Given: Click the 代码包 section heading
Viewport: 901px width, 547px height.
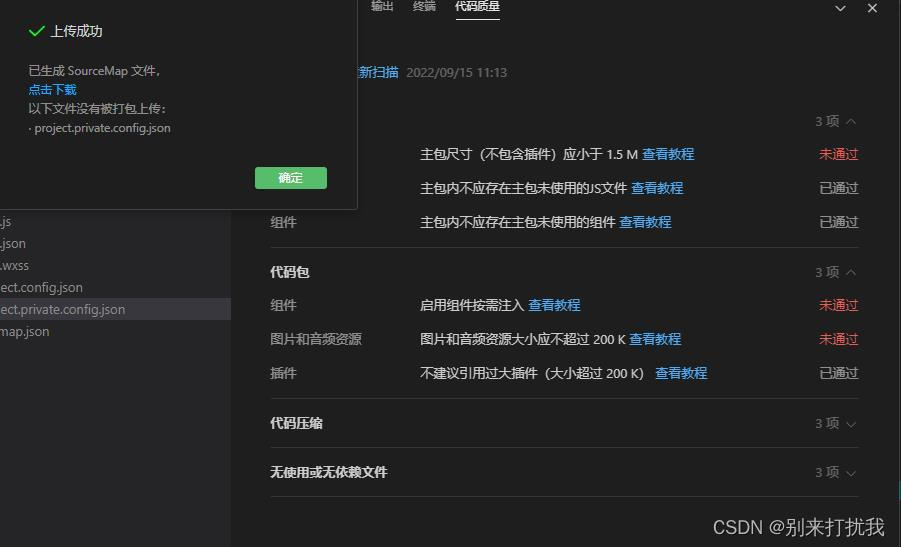Looking at the screenshot, I should (290, 272).
